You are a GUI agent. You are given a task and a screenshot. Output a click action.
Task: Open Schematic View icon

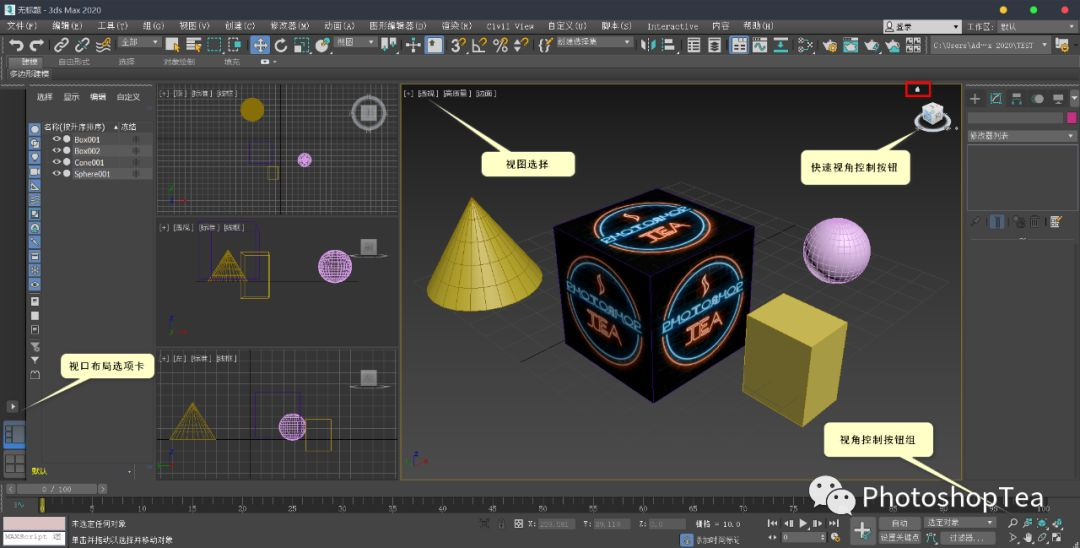(780, 45)
